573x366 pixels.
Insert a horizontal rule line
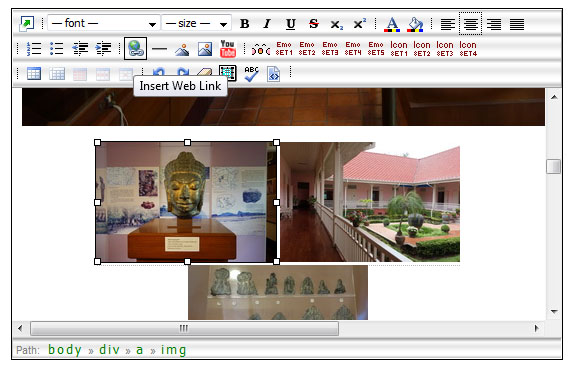click(159, 49)
